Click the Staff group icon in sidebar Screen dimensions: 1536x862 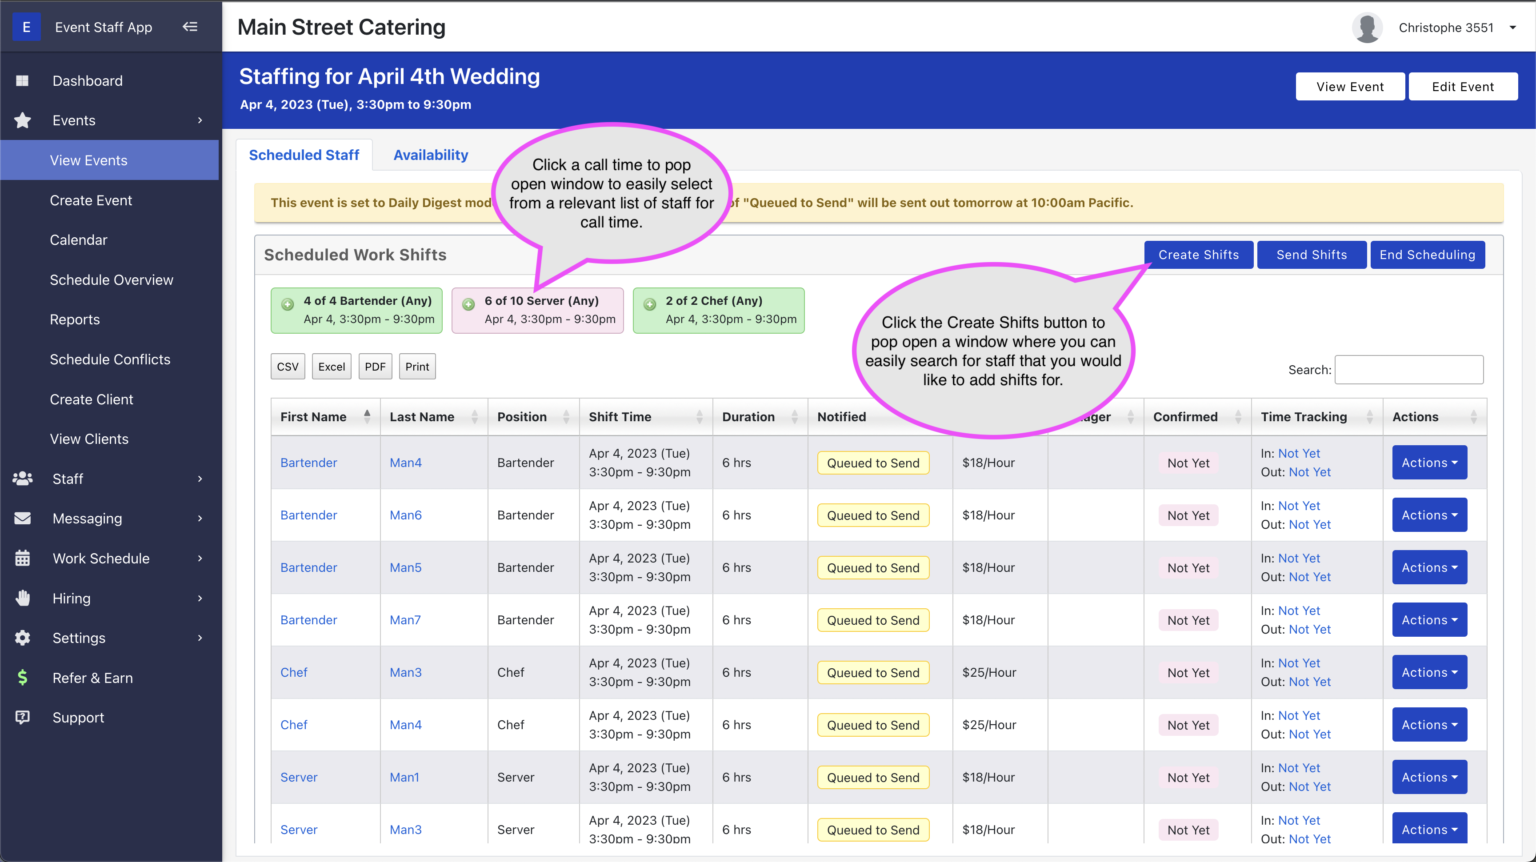point(23,479)
